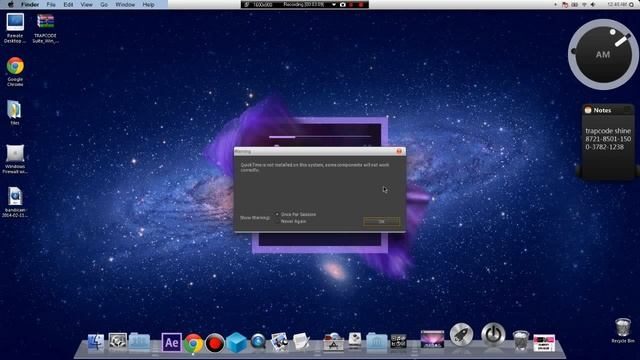Open the Apple menu

point(11,4)
